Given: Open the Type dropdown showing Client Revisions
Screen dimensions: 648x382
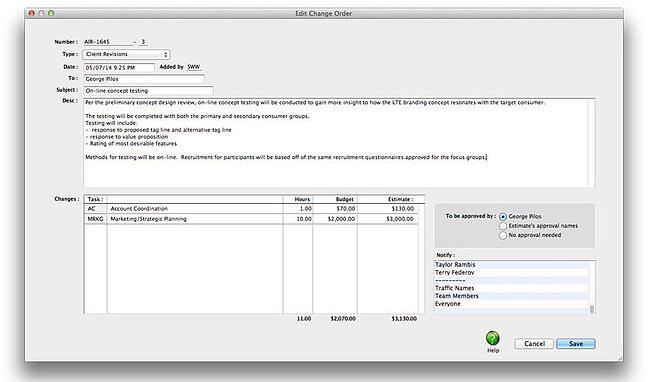Looking at the screenshot, I should [x=126, y=54].
